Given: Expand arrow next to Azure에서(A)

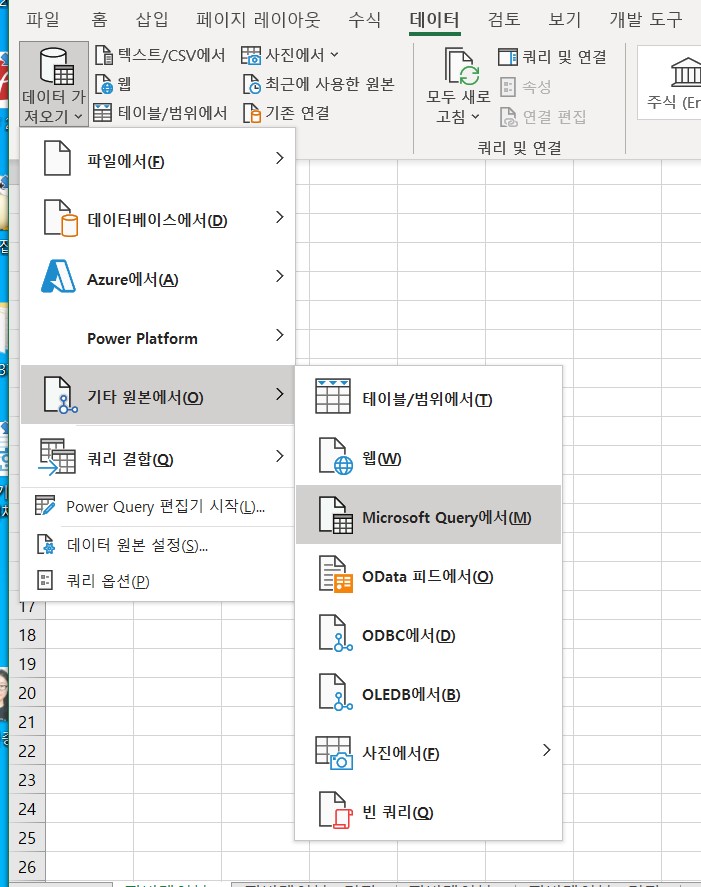Looking at the screenshot, I should (279, 275).
